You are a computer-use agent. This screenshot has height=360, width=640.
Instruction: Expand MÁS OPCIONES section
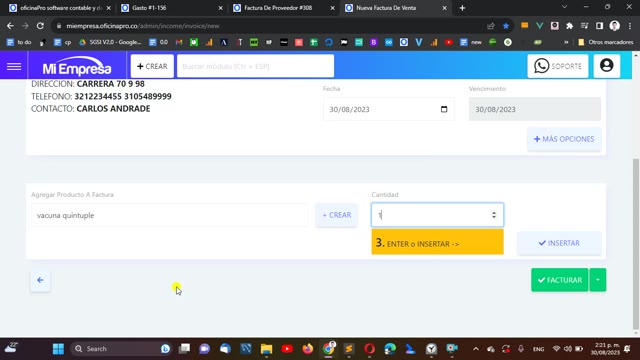pyautogui.click(x=564, y=139)
